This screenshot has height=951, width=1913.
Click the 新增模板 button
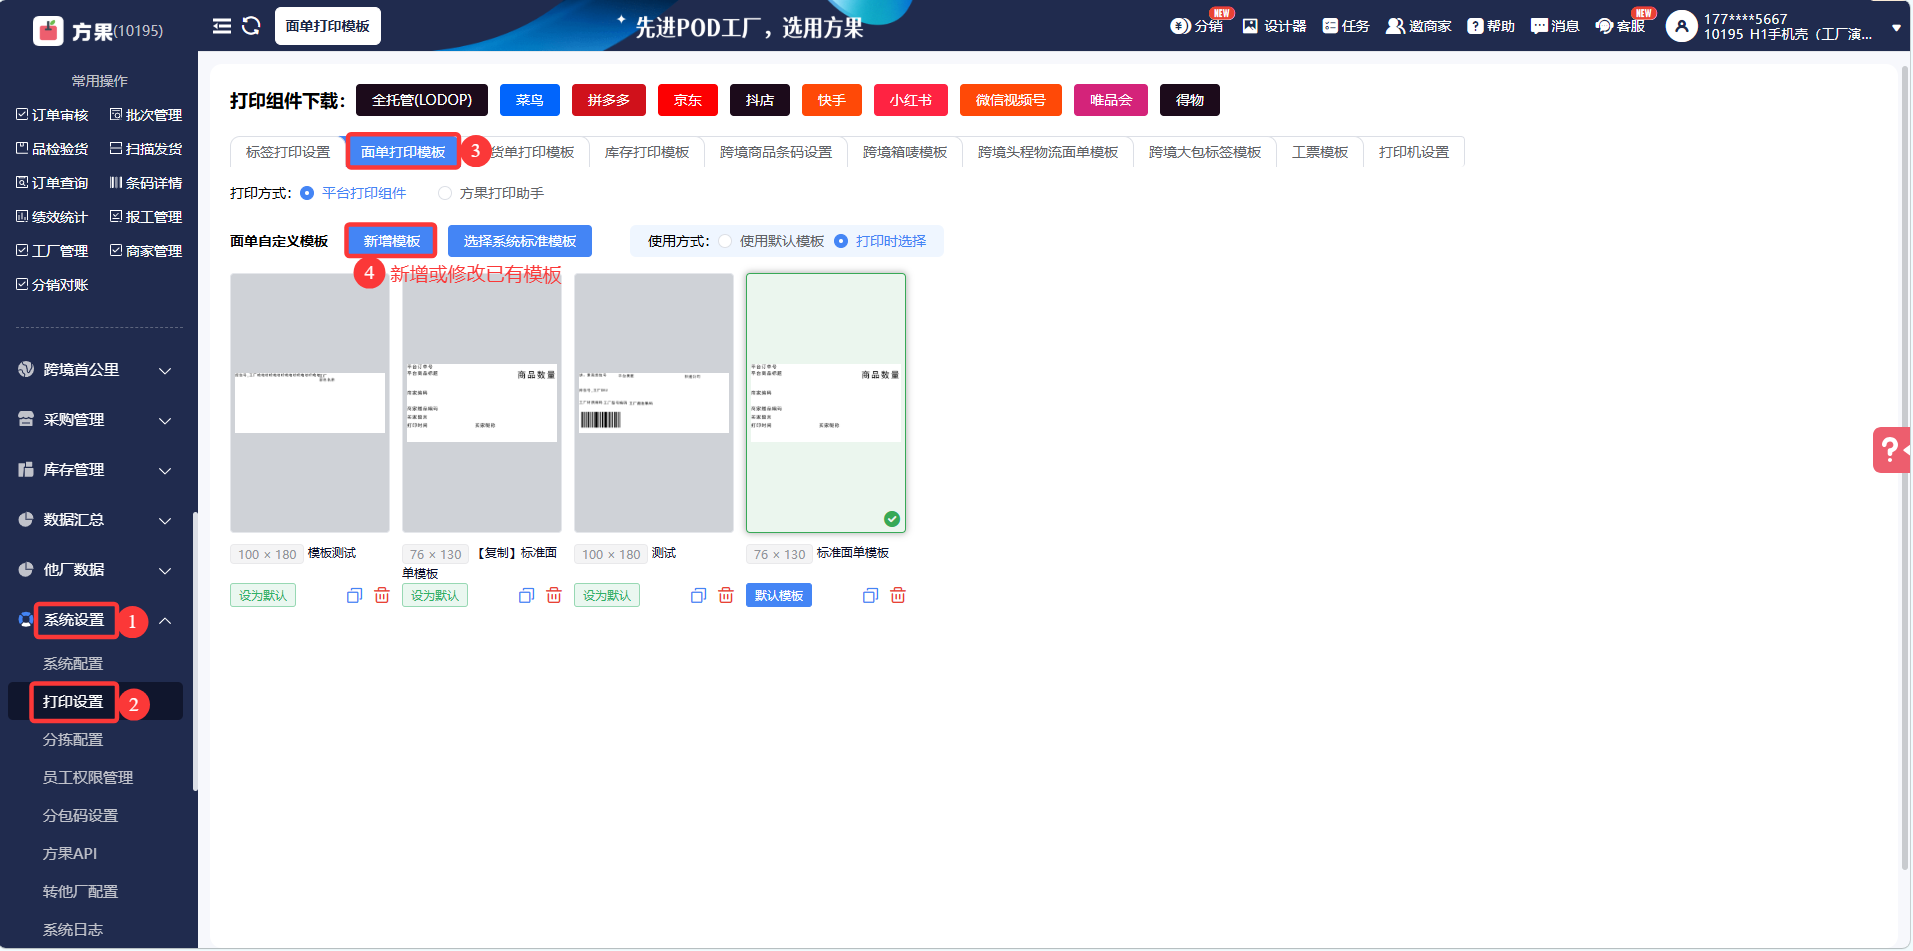click(x=391, y=241)
